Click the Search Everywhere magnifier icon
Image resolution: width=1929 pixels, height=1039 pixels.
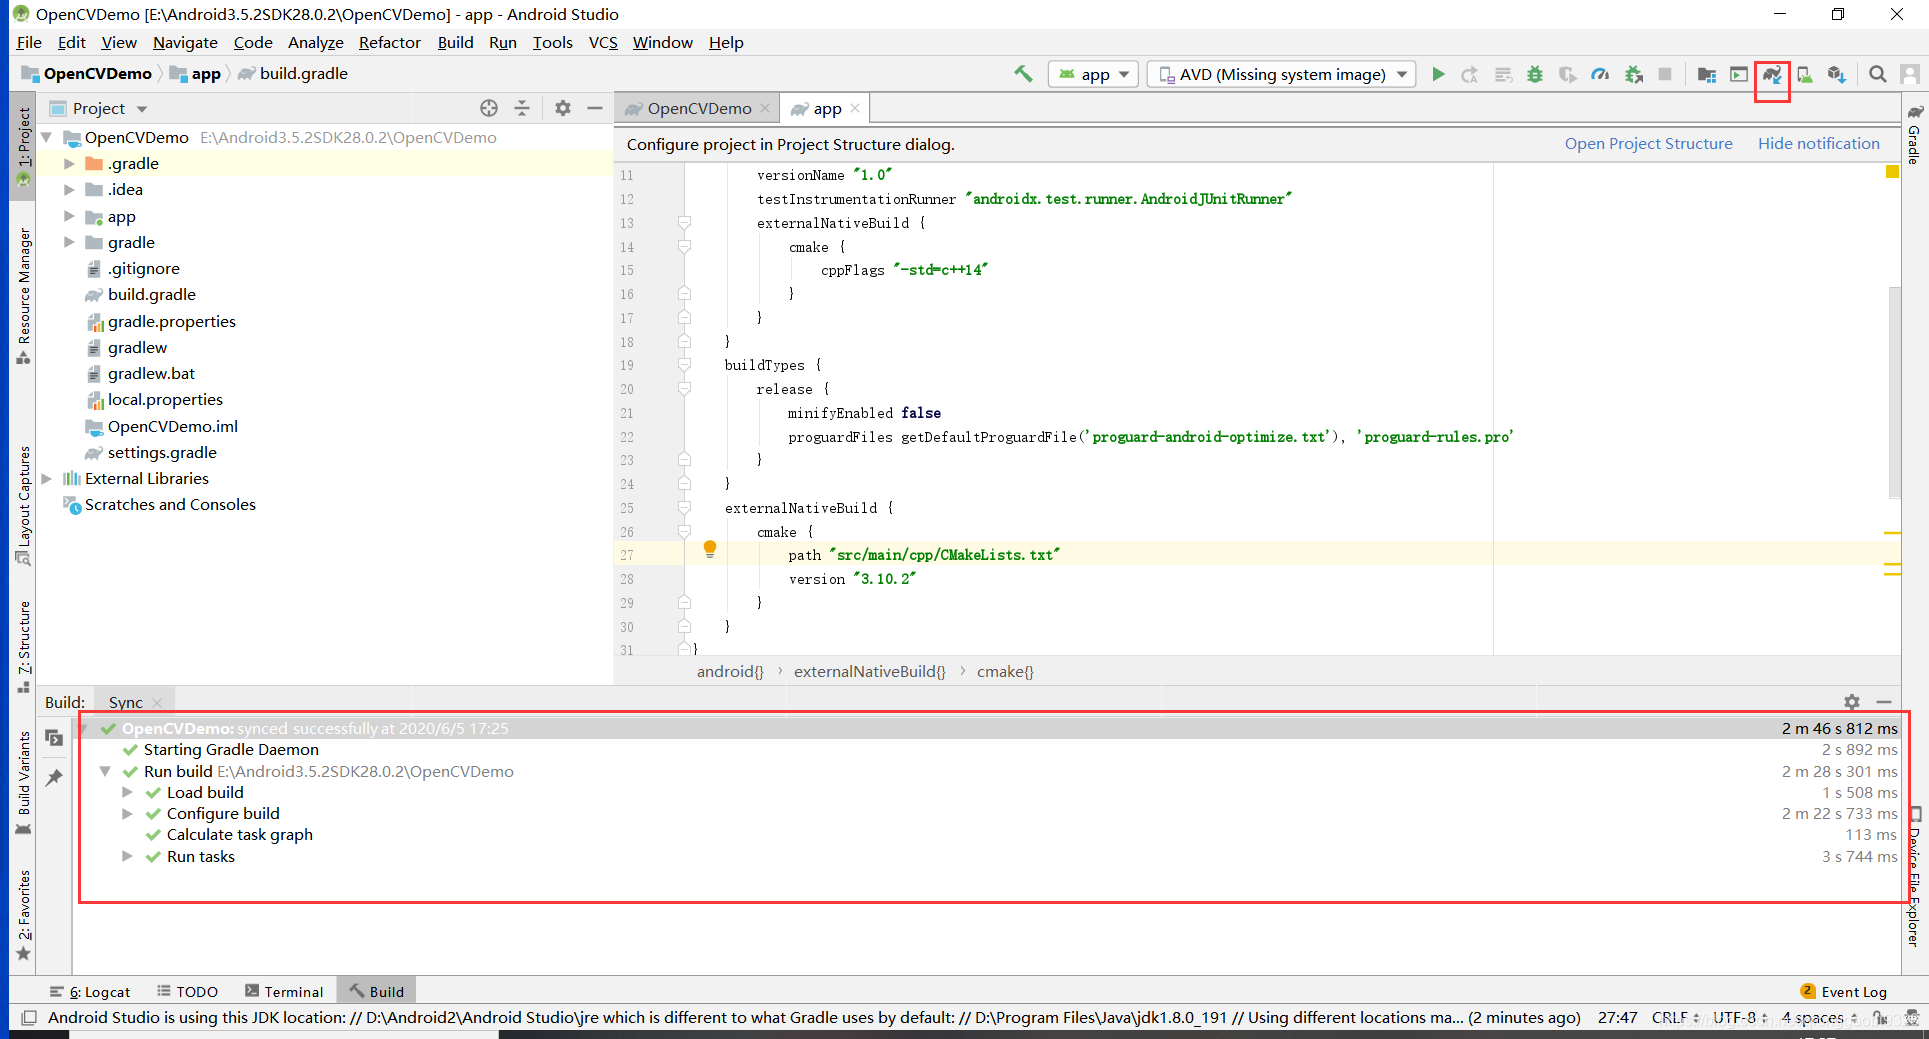click(x=1878, y=74)
